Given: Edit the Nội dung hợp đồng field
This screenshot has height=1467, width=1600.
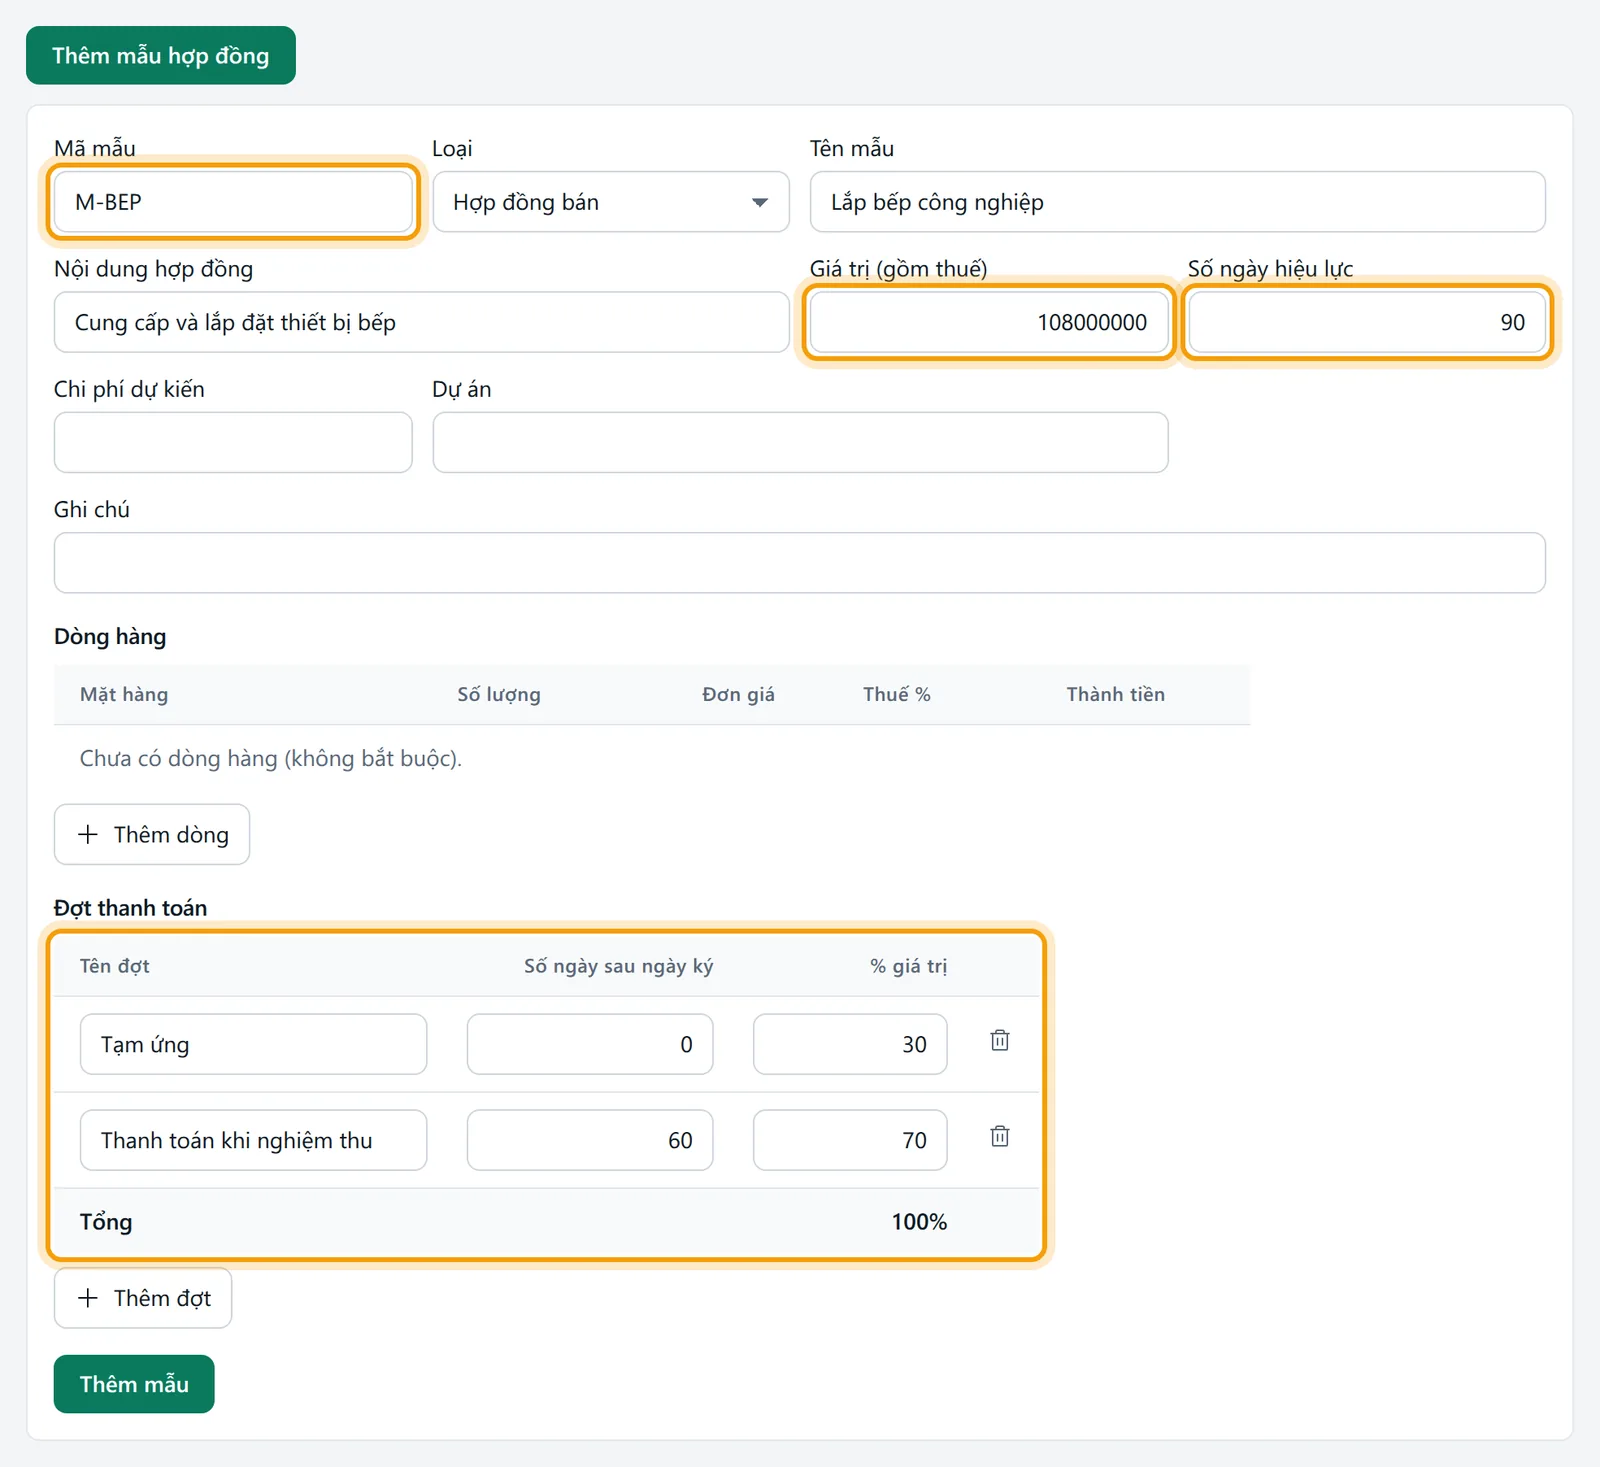Looking at the screenshot, I should click(x=422, y=322).
